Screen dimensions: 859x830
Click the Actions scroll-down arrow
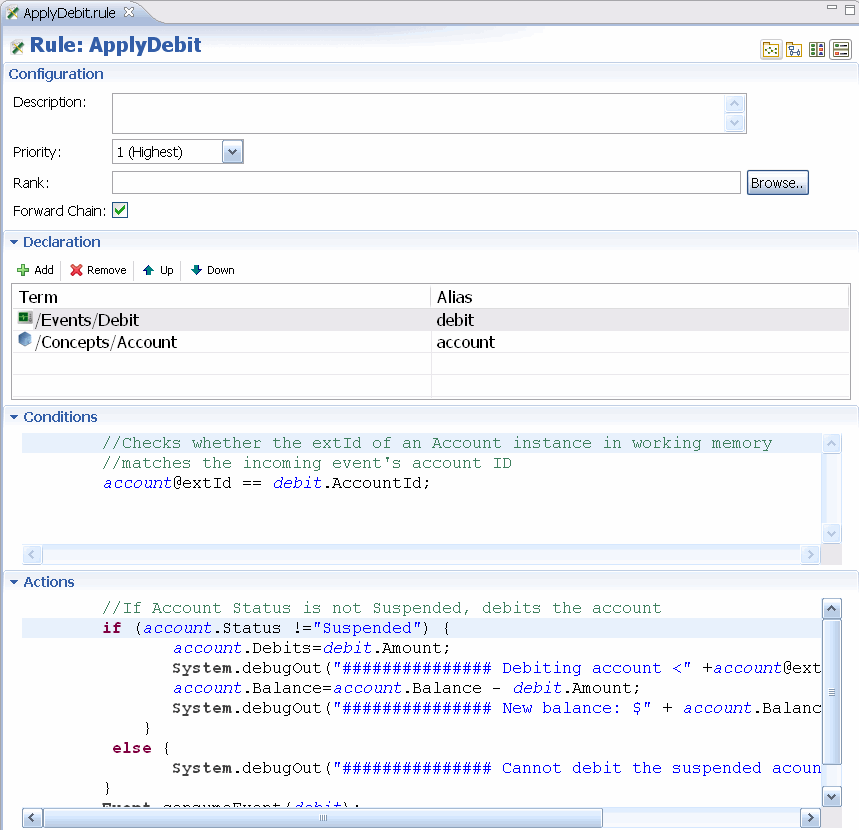click(x=831, y=796)
